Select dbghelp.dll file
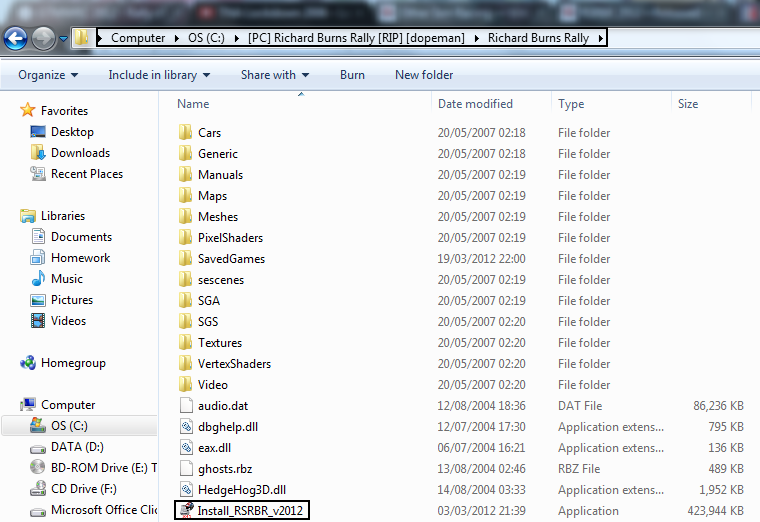 coord(228,427)
